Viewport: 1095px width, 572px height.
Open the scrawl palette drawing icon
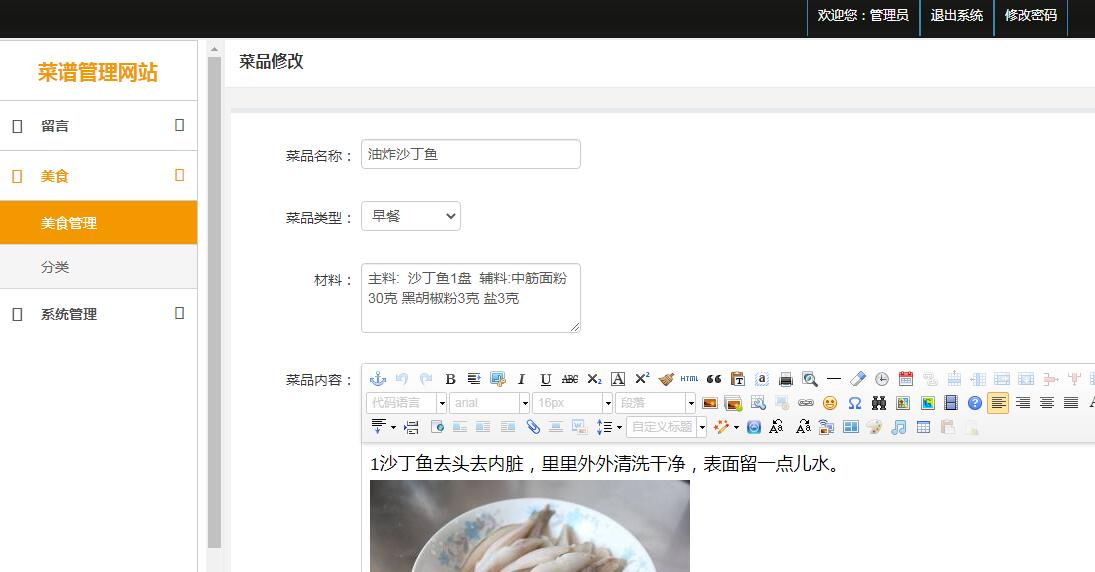click(x=874, y=427)
